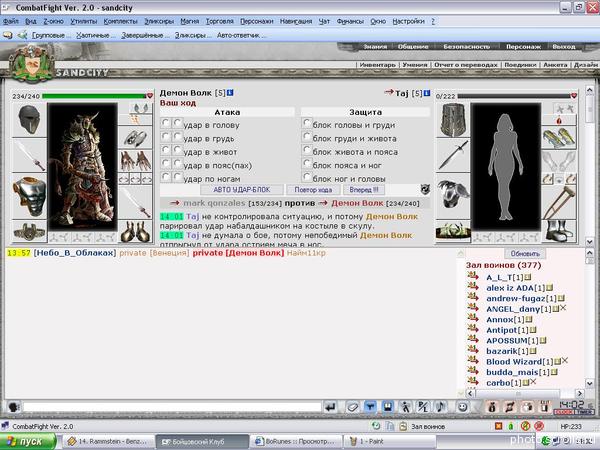Click Taj's white boots slot
The width and height of the screenshot is (600, 450).
pos(559,231)
